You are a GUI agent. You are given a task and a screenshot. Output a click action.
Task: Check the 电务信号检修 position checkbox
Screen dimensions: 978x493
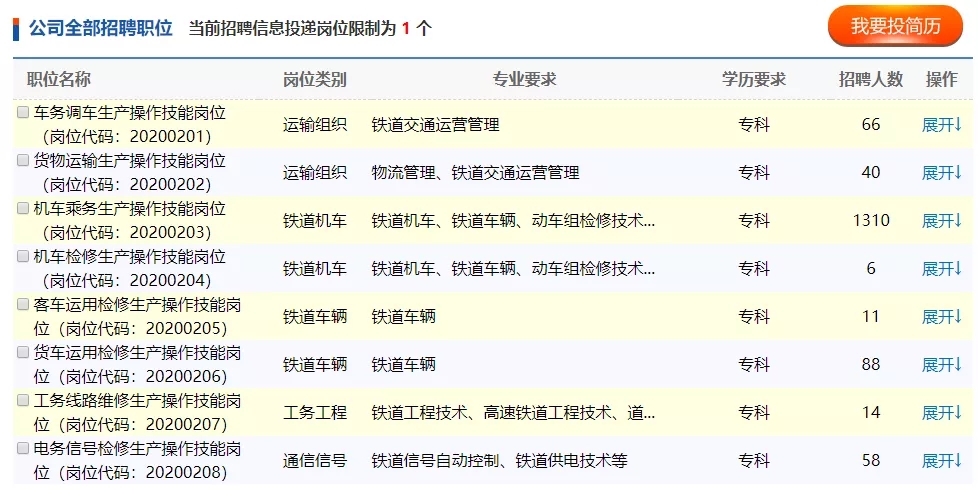(23, 449)
